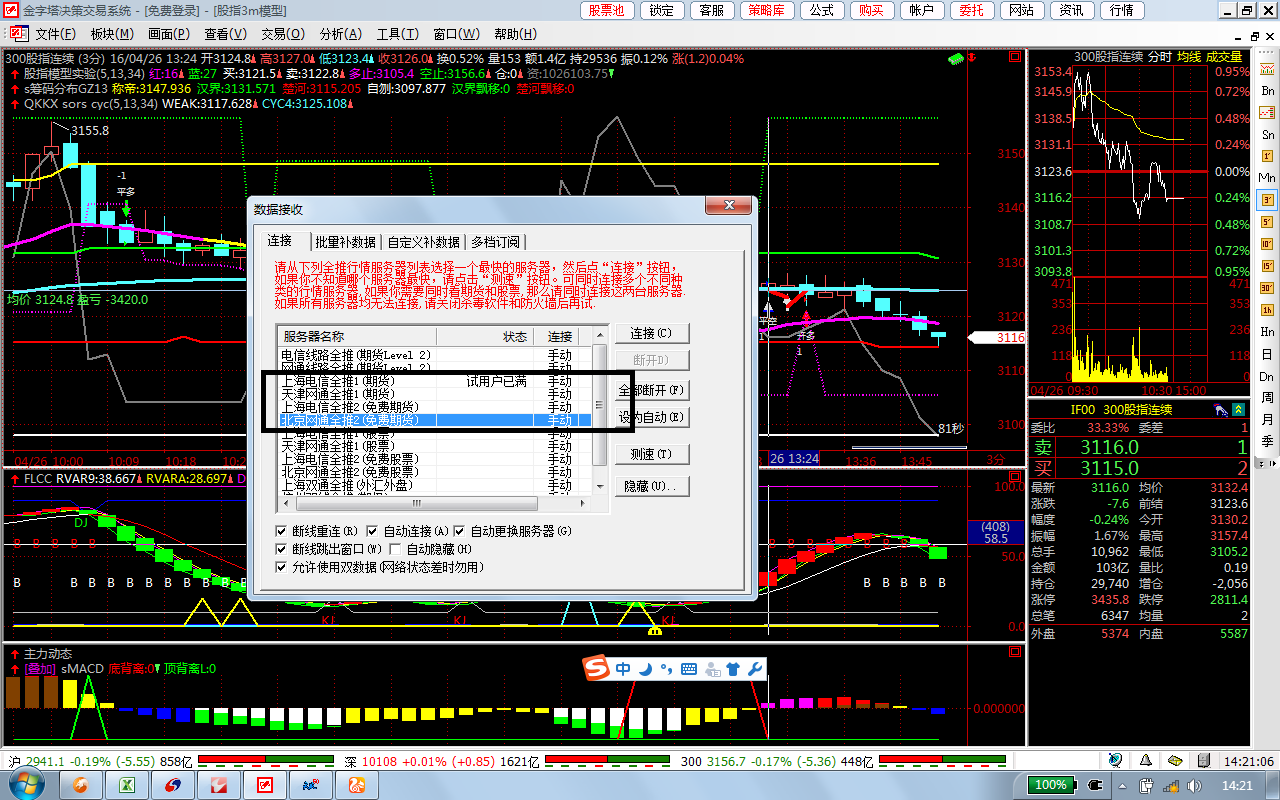The height and width of the screenshot is (800, 1280).
Task: Switch to the 批里补数据 tab
Action: coord(345,242)
